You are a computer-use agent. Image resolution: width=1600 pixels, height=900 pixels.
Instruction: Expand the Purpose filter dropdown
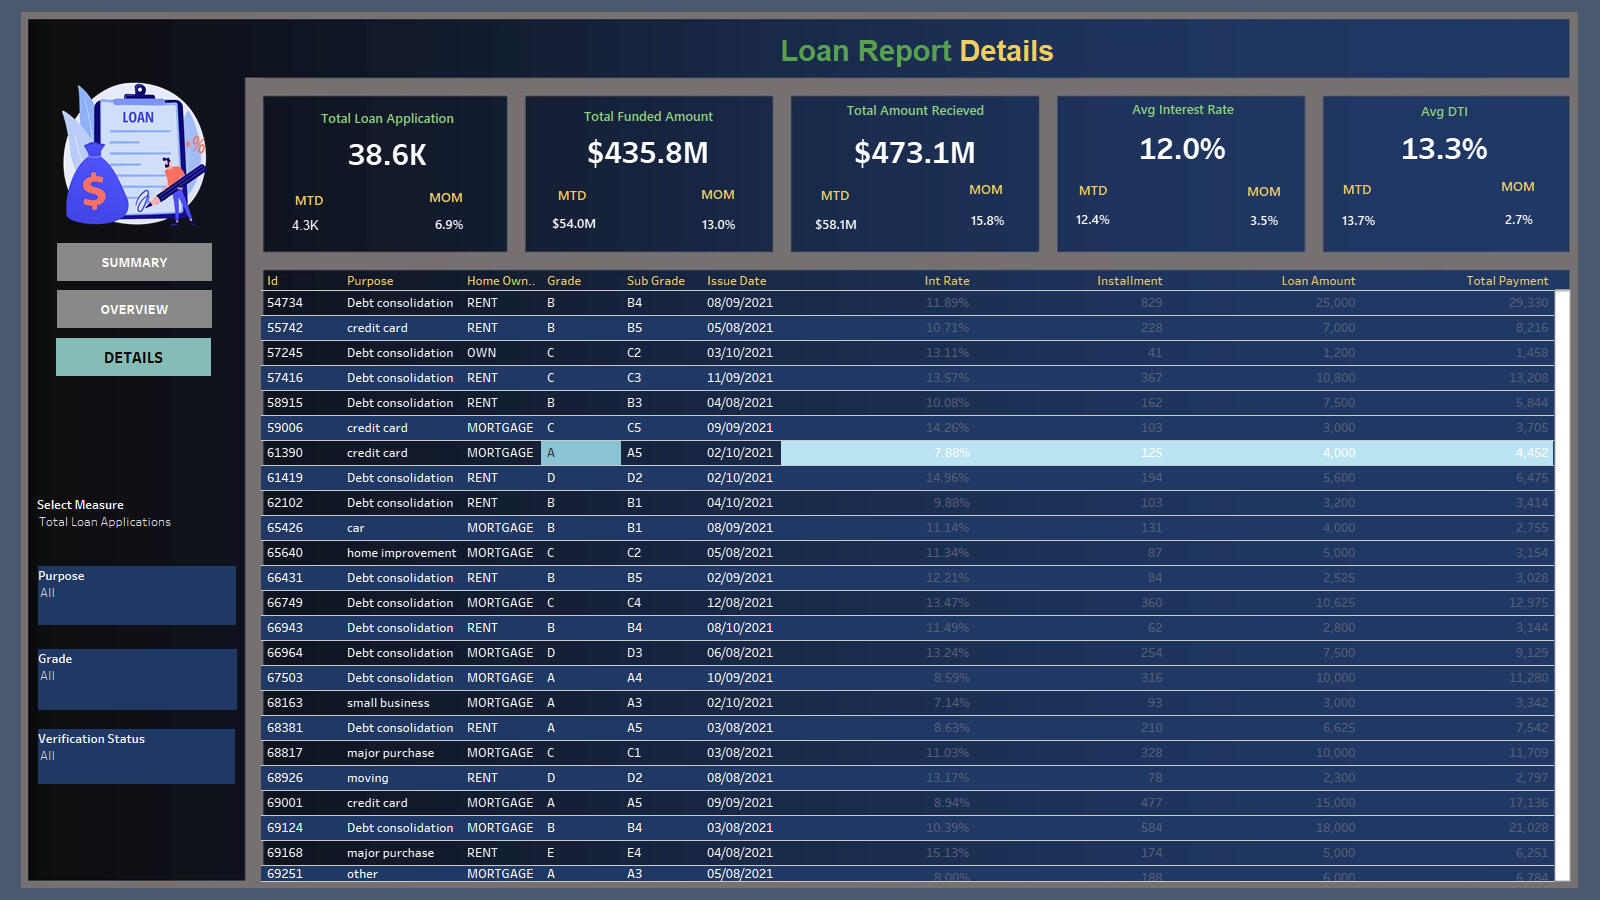(136, 594)
